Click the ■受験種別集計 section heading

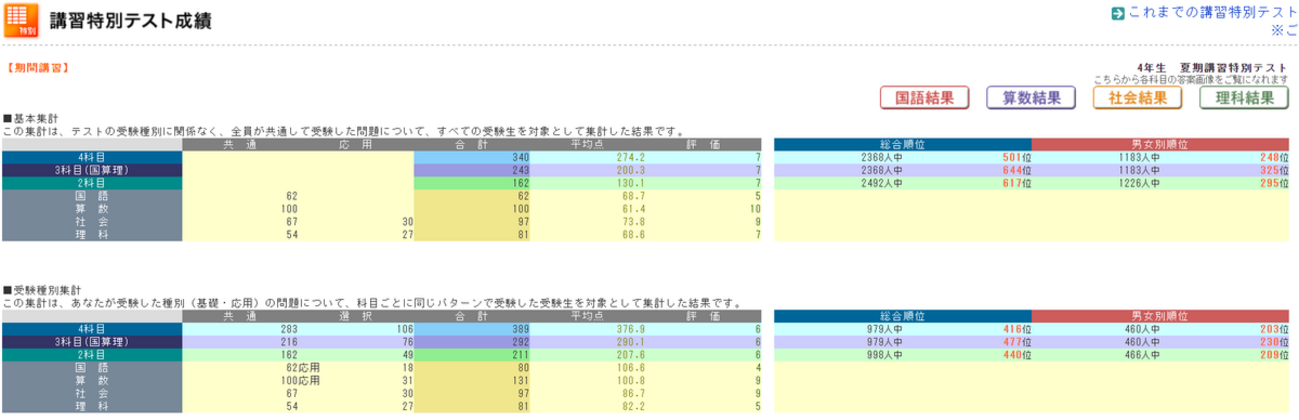(42, 290)
